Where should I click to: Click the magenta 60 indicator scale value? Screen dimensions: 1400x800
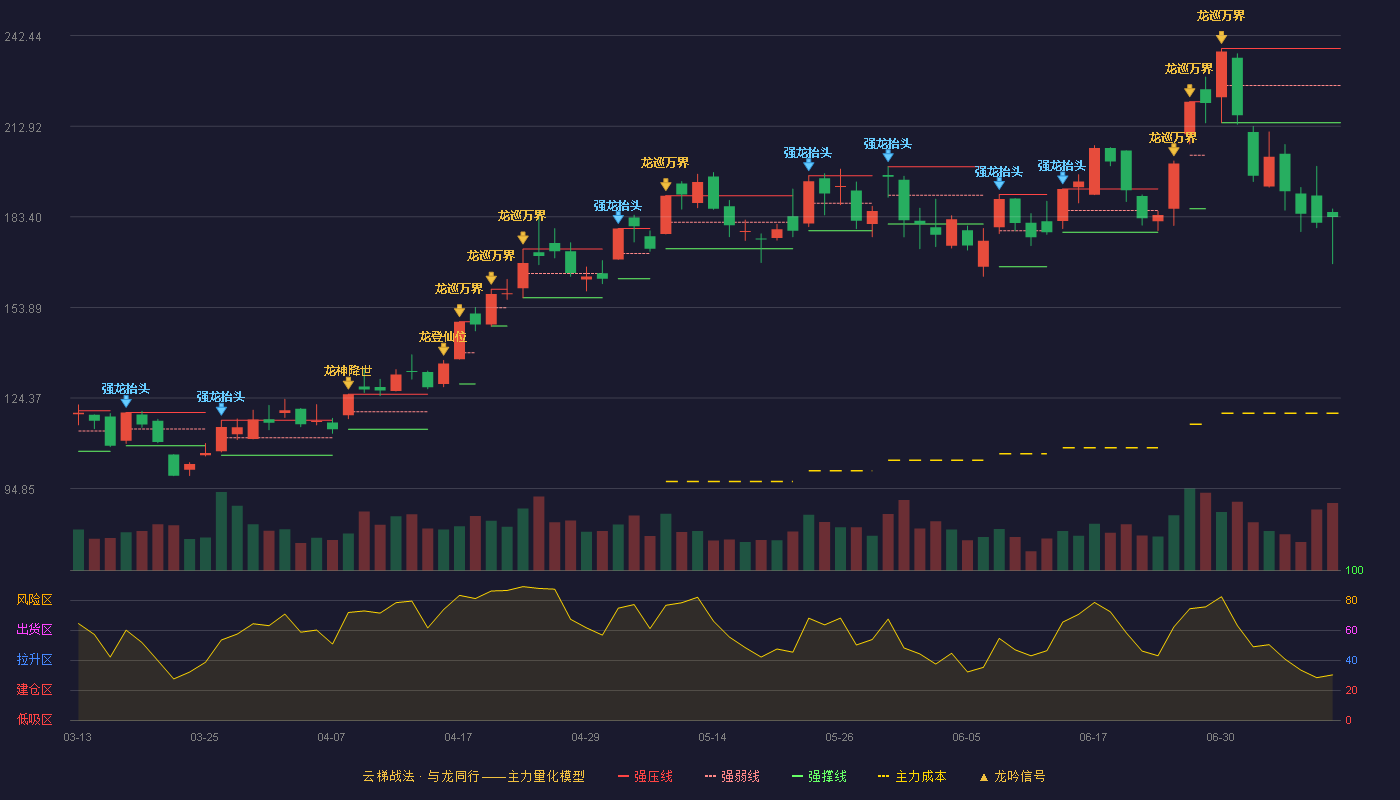[x=1351, y=630]
